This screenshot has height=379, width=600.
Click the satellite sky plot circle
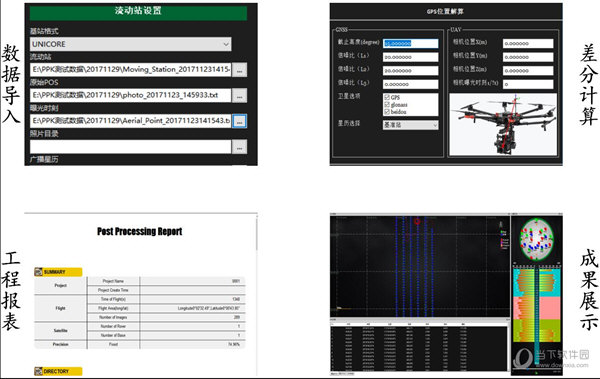pyautogui.click(x=537, y=239)
